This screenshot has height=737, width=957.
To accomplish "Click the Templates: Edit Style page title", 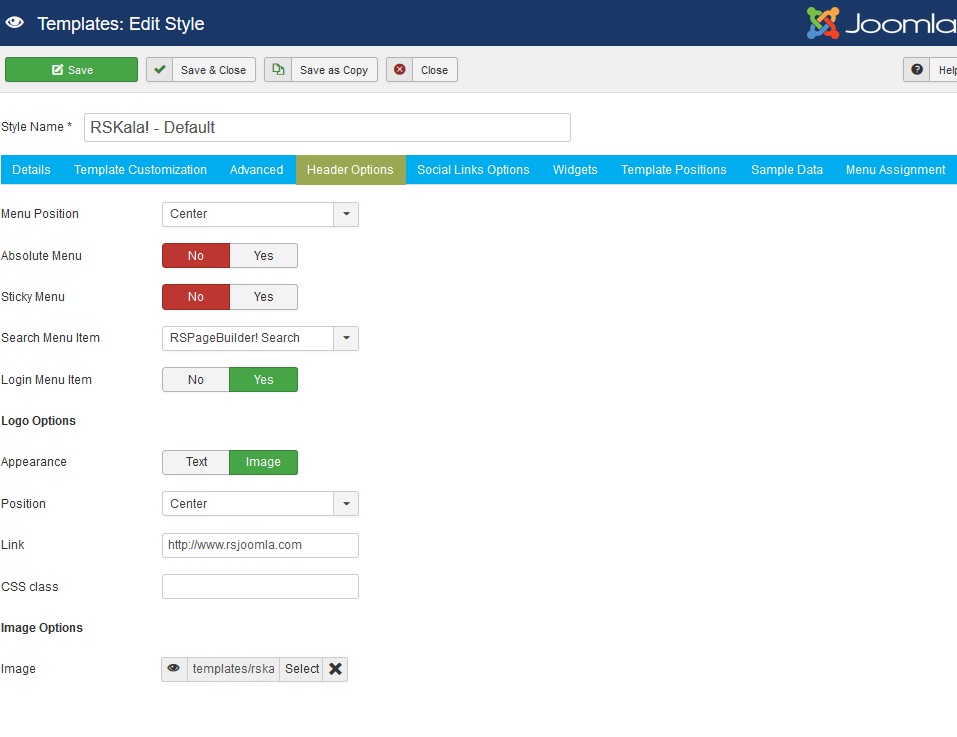I will click(121, 24).
